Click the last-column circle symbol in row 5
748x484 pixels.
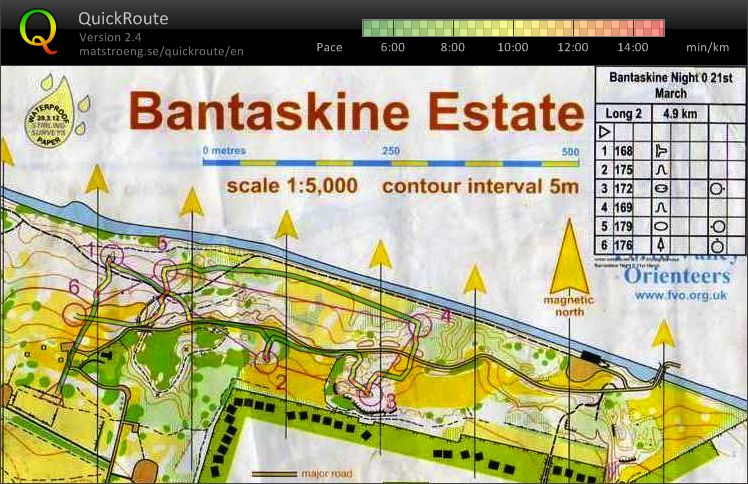[x=718, y=227]
